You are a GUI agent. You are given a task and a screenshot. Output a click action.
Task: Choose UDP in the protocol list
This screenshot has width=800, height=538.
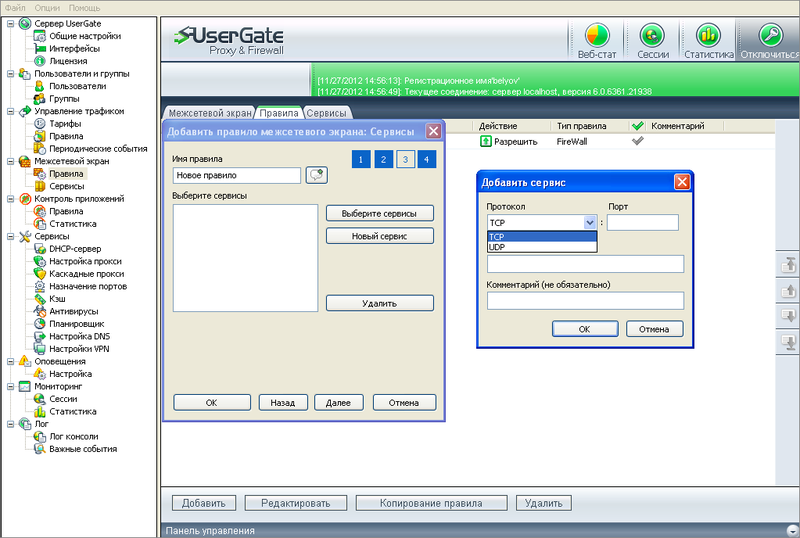(542, 247)
